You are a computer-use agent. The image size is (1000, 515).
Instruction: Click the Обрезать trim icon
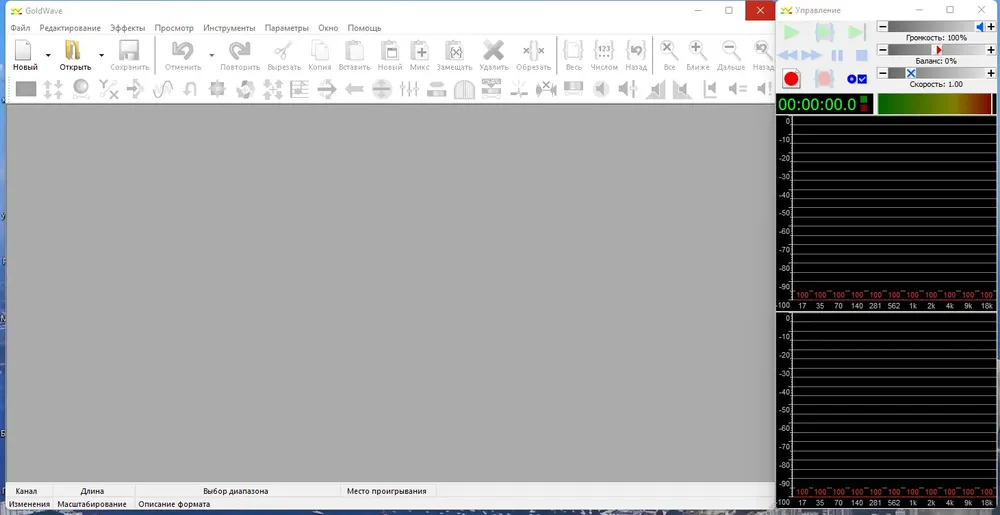tap(533, 51)
